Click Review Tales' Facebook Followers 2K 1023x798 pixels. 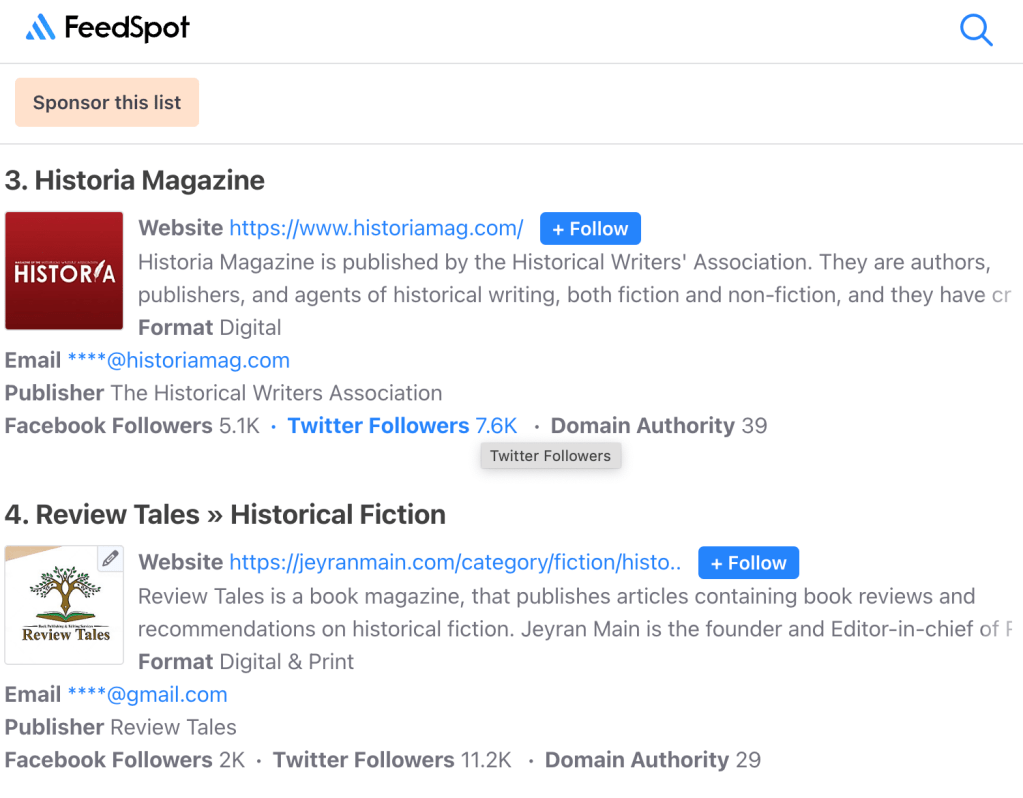(124, 760)
